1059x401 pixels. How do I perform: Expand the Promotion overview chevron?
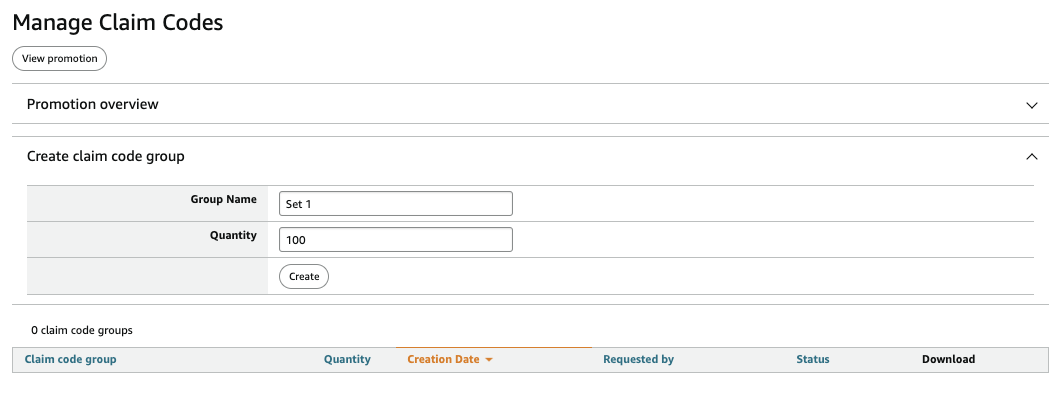tap(1032, 105)
